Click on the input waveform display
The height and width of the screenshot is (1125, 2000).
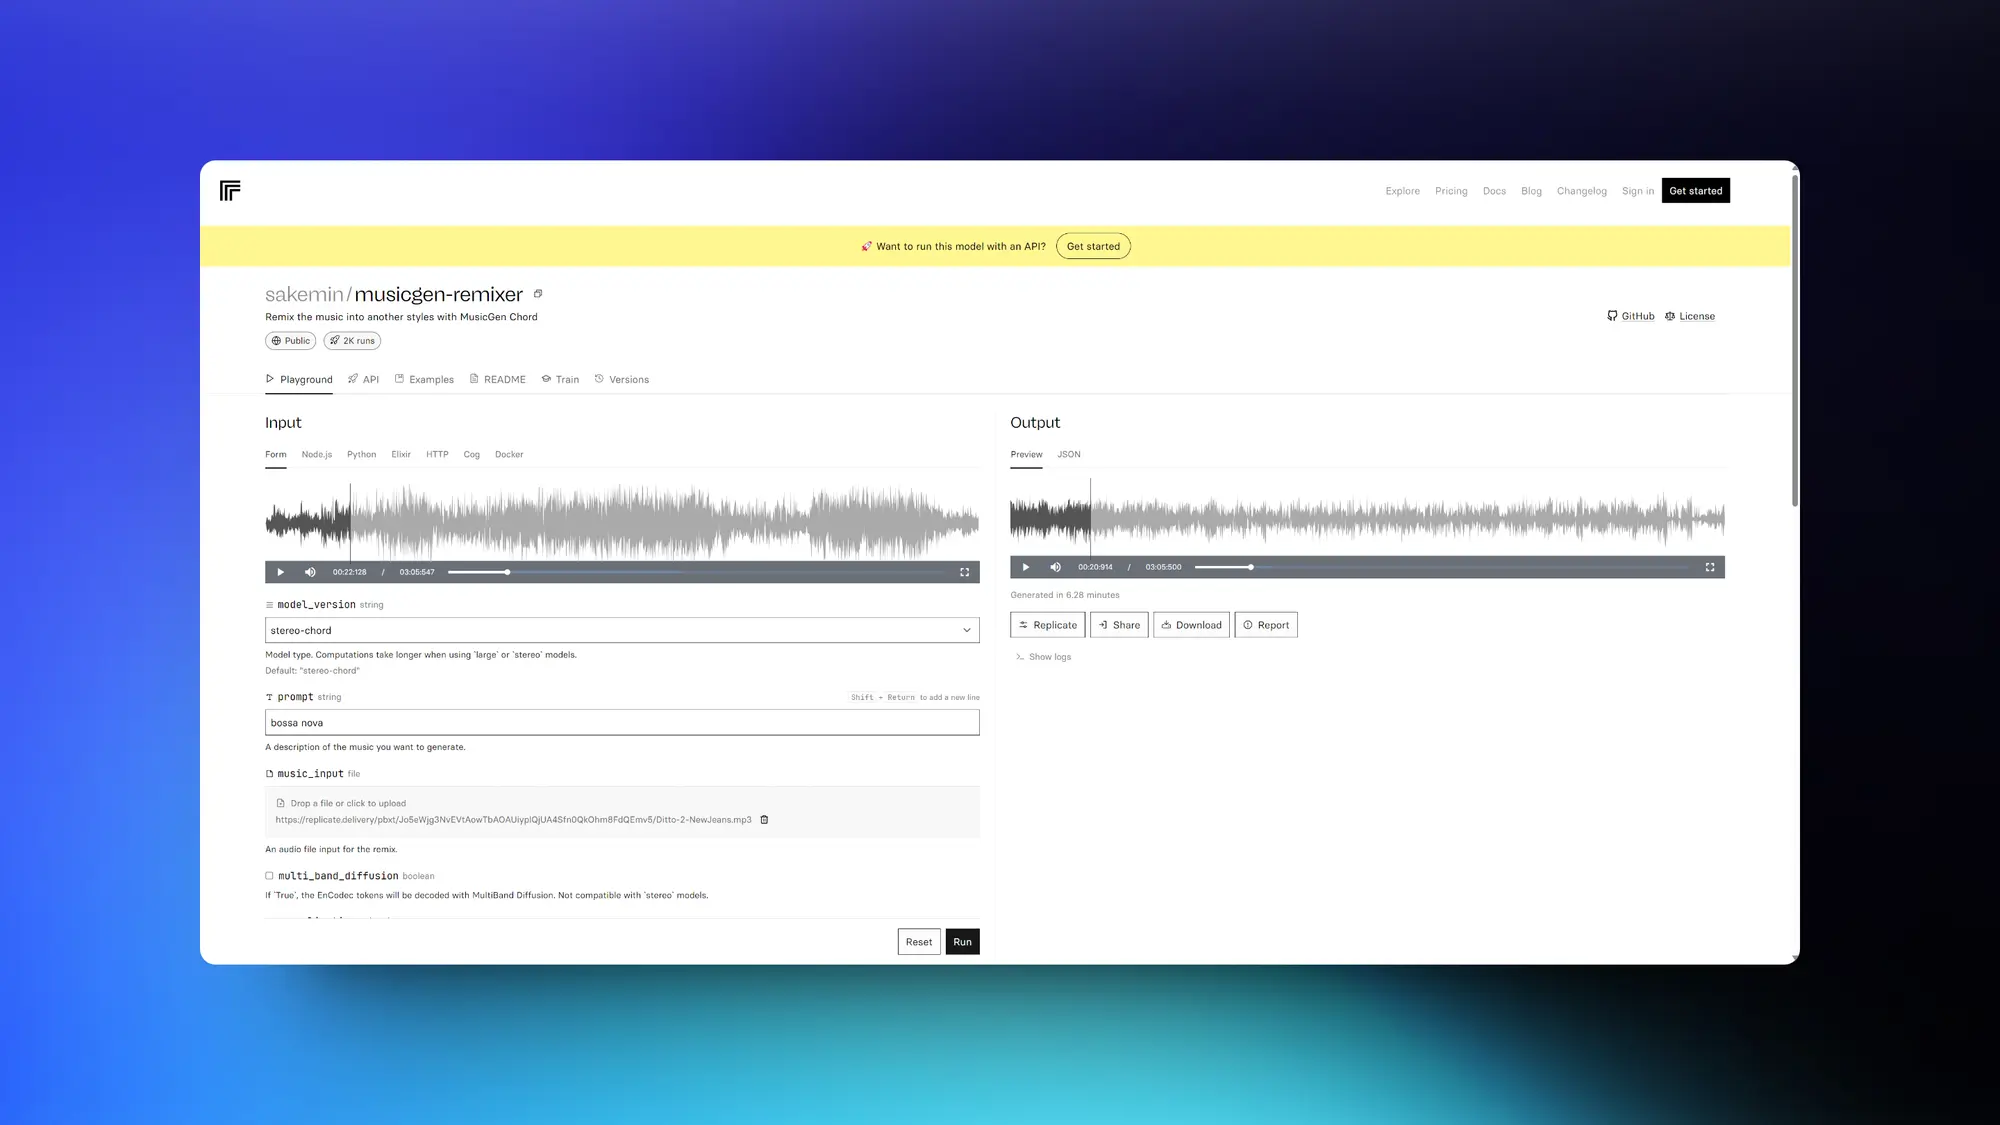click(622, 521)
